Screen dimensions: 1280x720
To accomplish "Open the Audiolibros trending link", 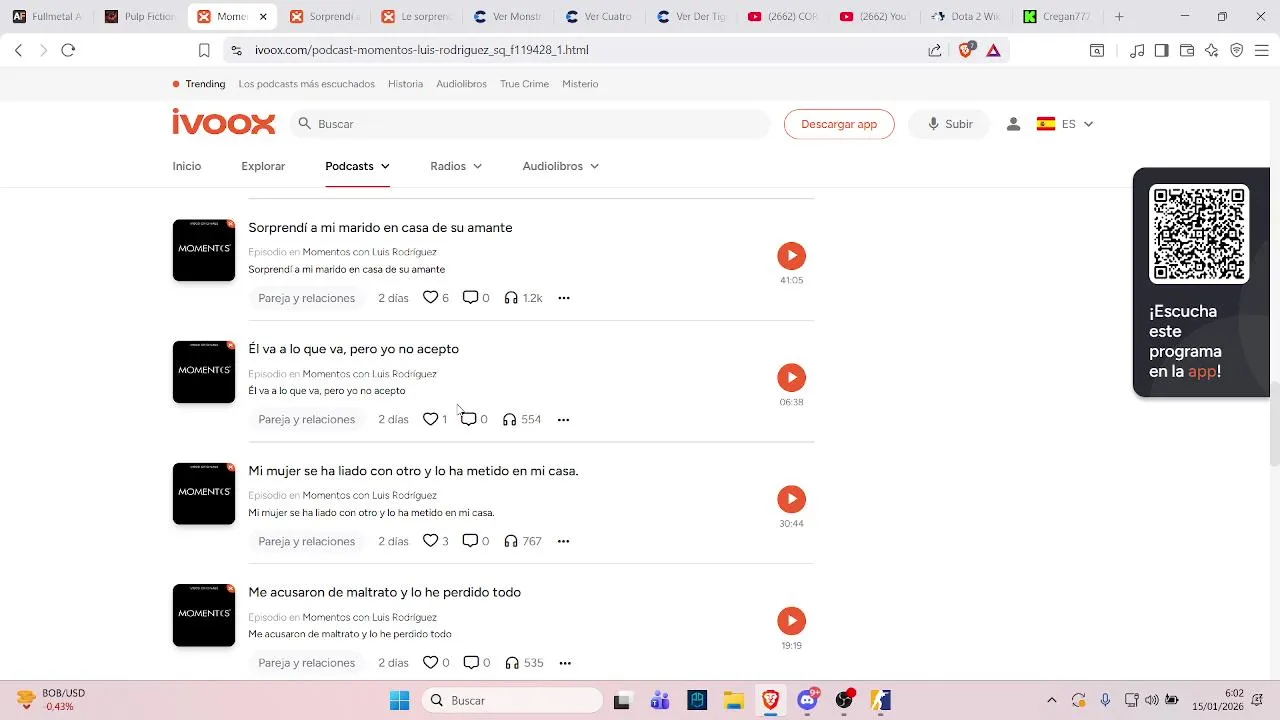I will point(461,84).
